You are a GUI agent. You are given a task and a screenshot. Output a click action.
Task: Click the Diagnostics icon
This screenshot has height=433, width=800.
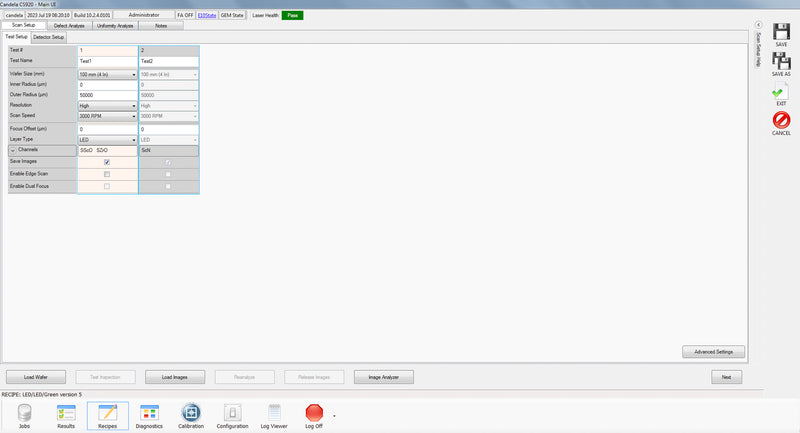[x=149, y=414]
